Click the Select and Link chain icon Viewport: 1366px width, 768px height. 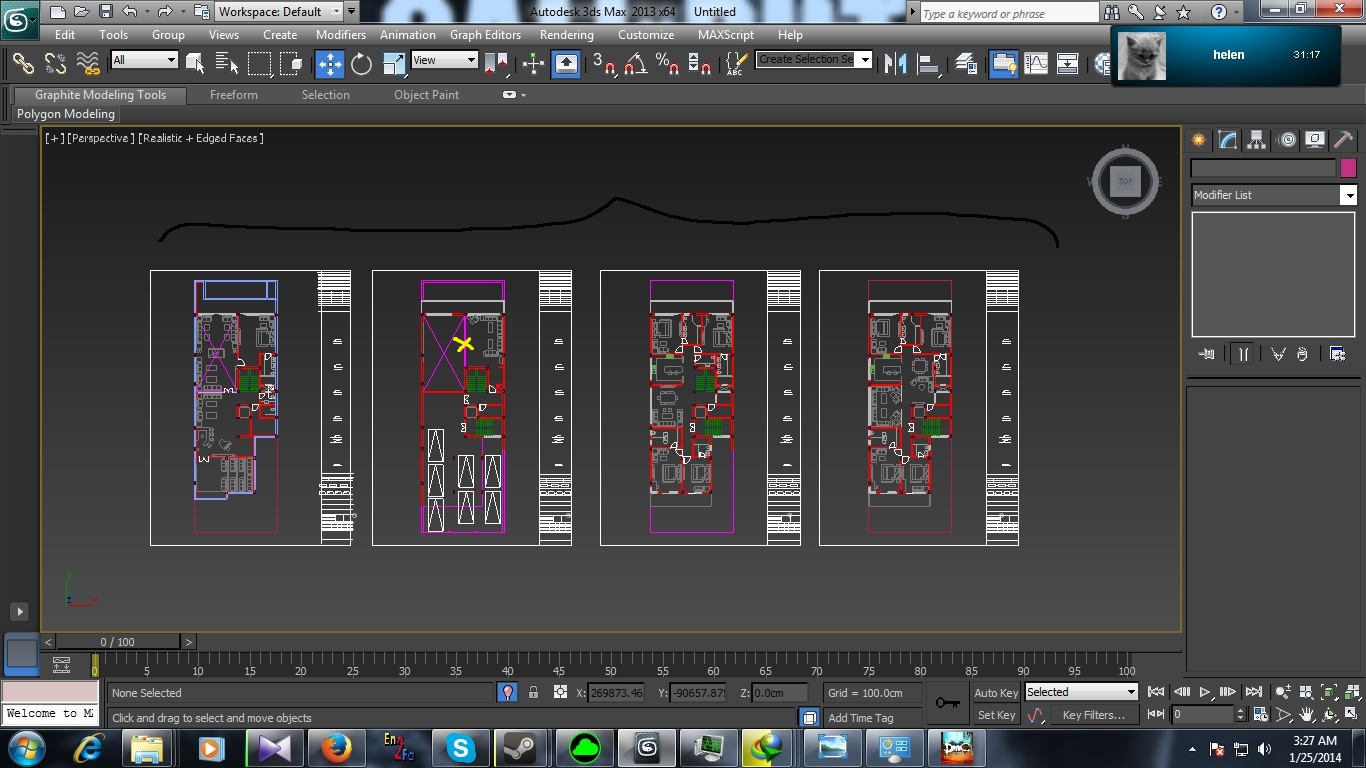(x=22, y=64)
